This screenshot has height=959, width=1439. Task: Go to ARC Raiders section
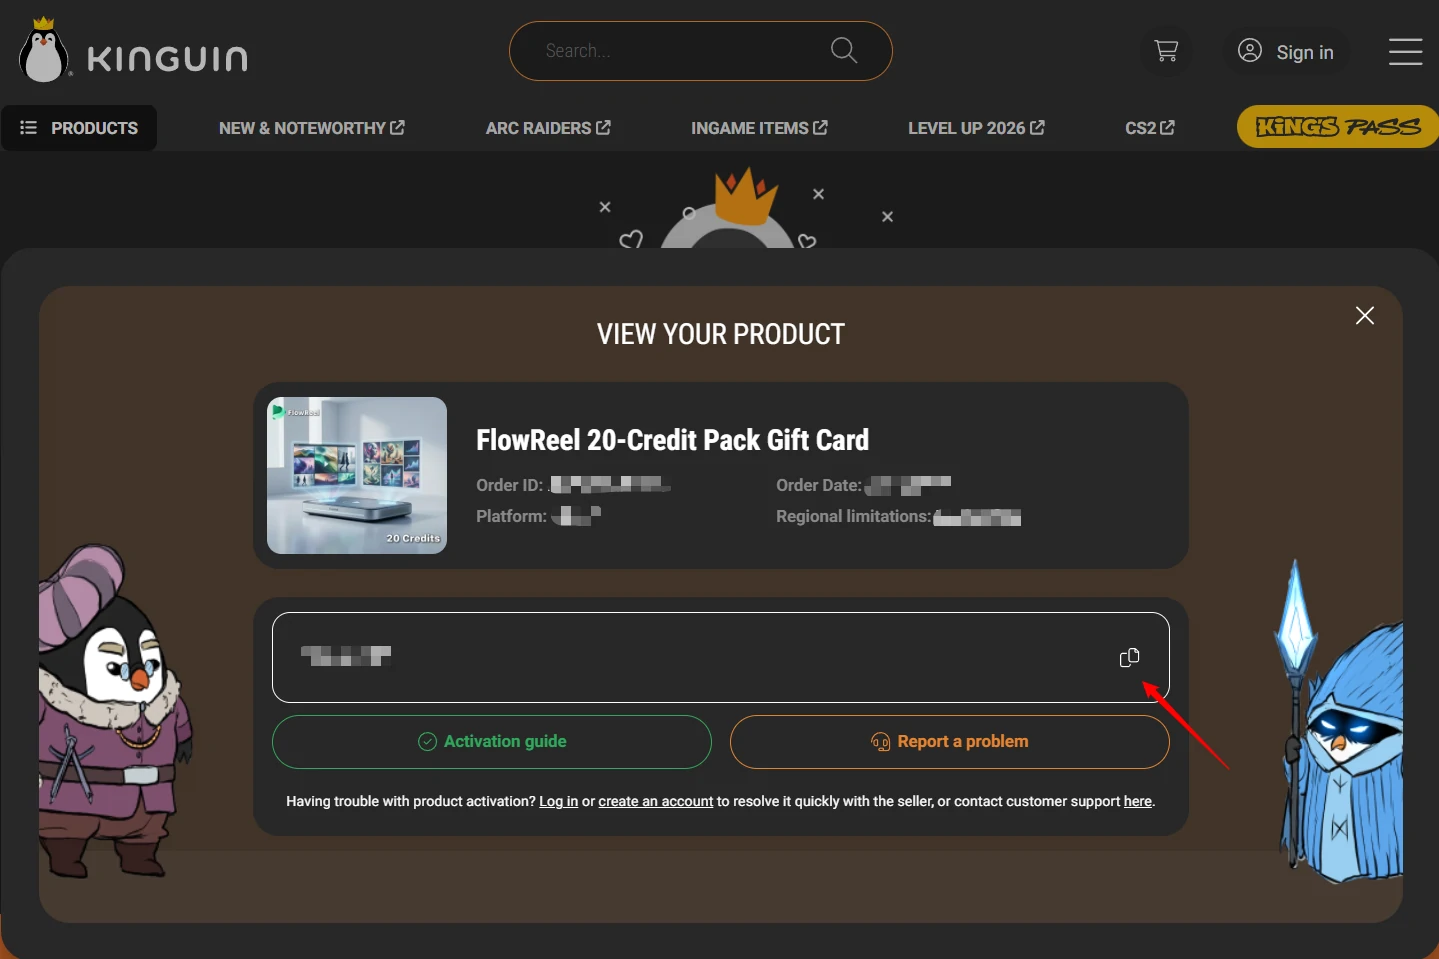(x=548, y=128)
